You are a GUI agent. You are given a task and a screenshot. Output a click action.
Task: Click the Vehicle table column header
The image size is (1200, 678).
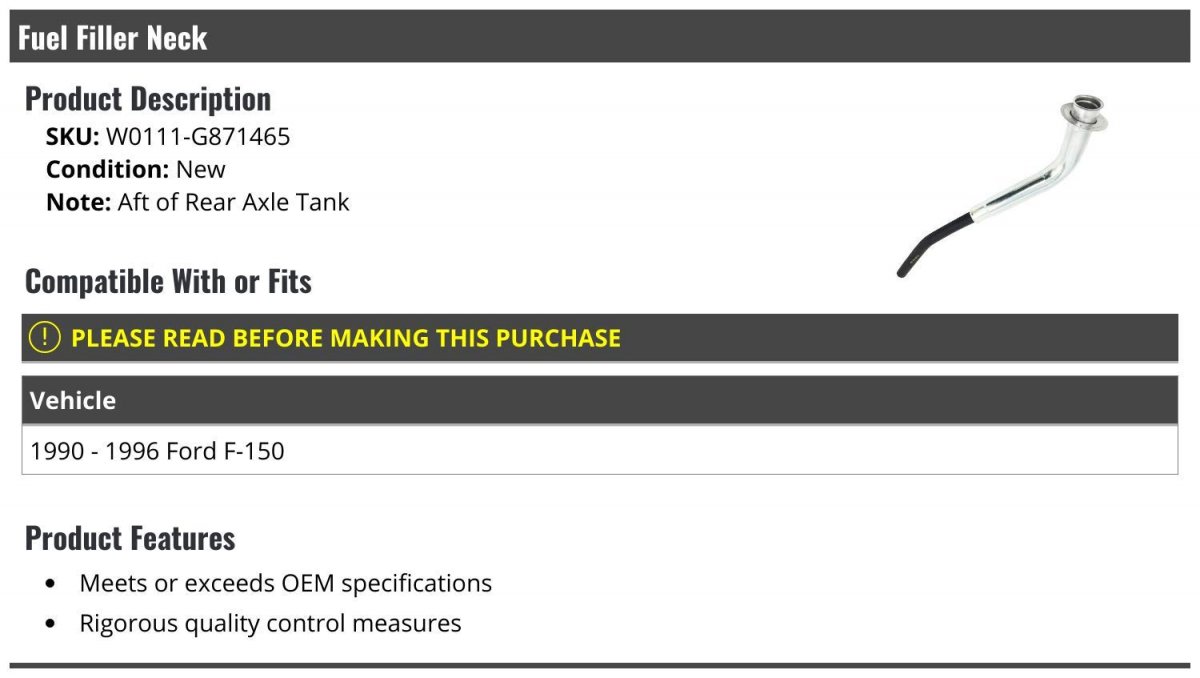600,400
